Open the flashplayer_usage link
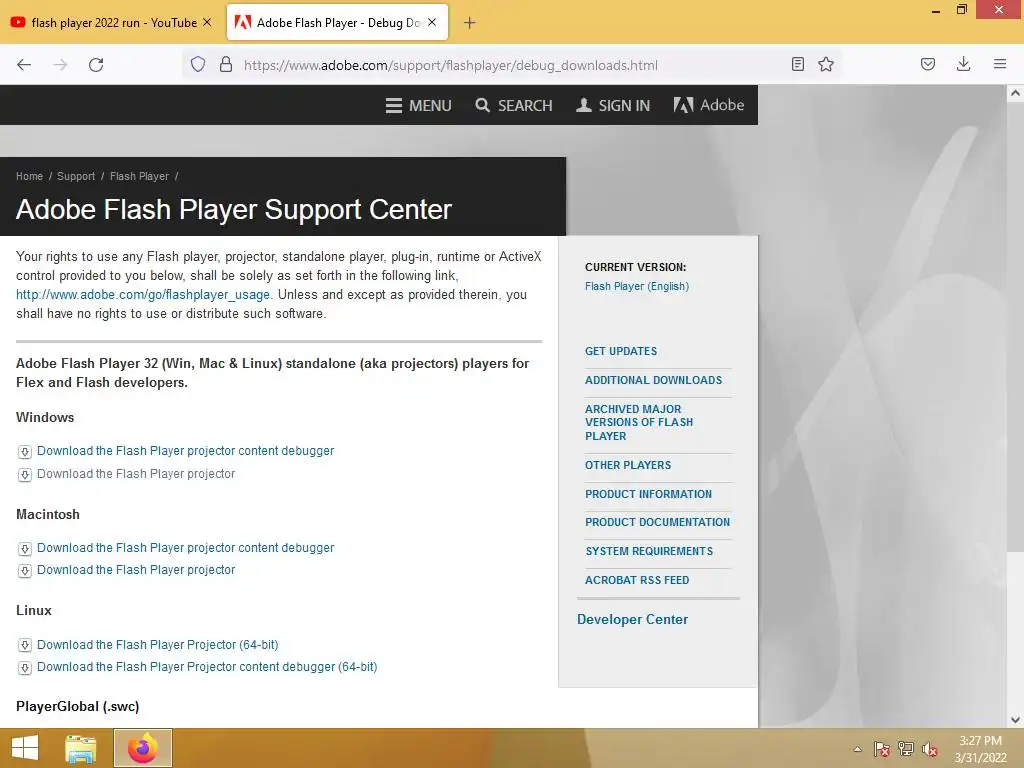1024x768 pixels. (x=143, y=295)
